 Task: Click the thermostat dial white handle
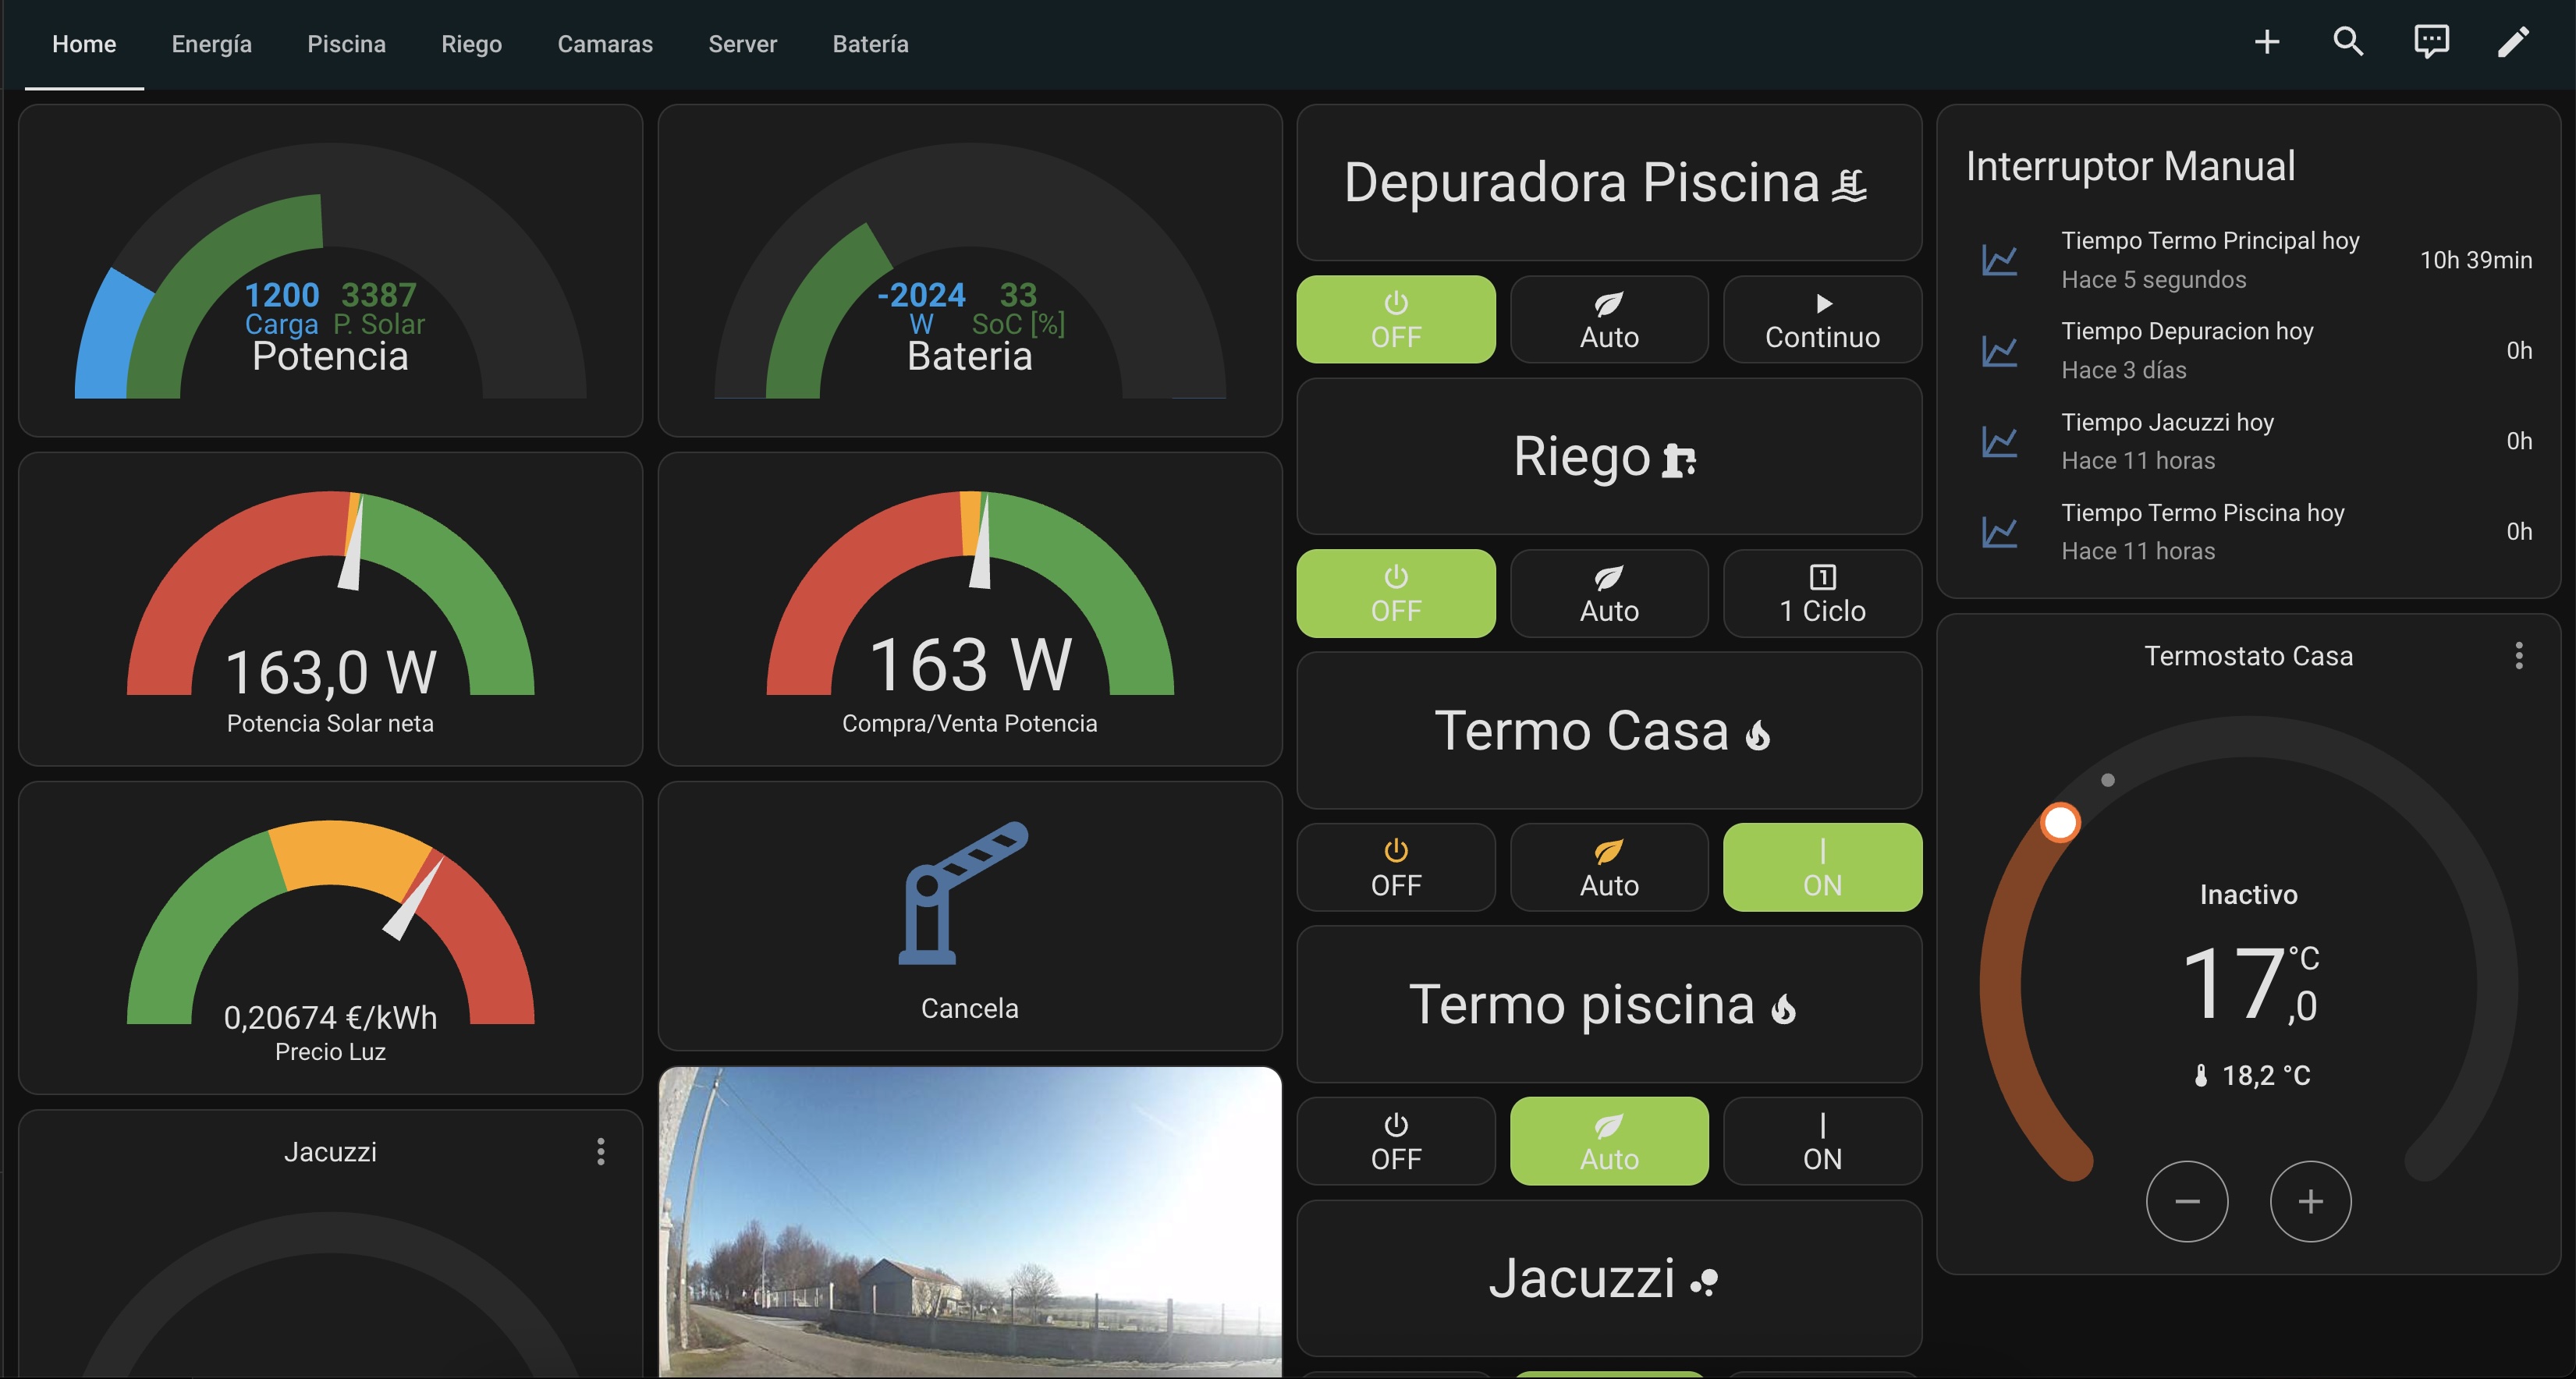click(2060, 823)
